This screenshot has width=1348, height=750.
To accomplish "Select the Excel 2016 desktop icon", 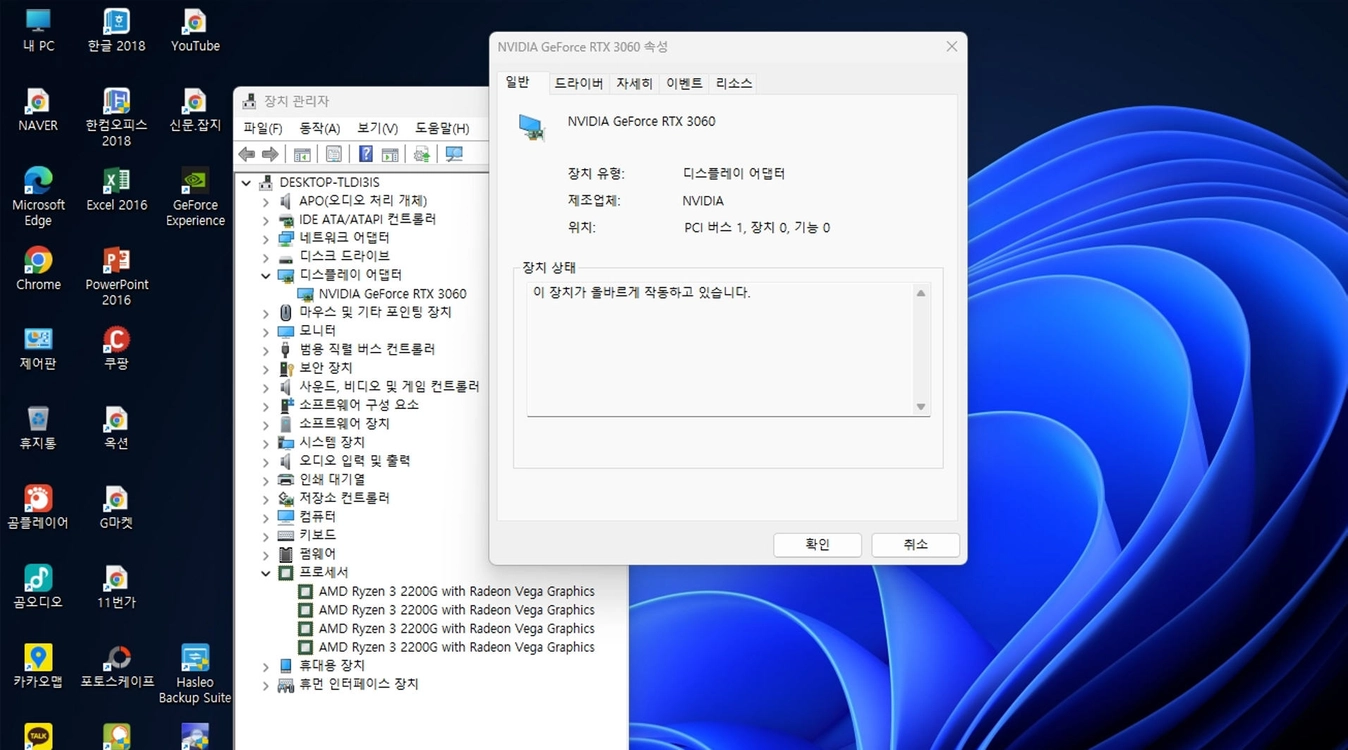I will [x=116, y=189].
